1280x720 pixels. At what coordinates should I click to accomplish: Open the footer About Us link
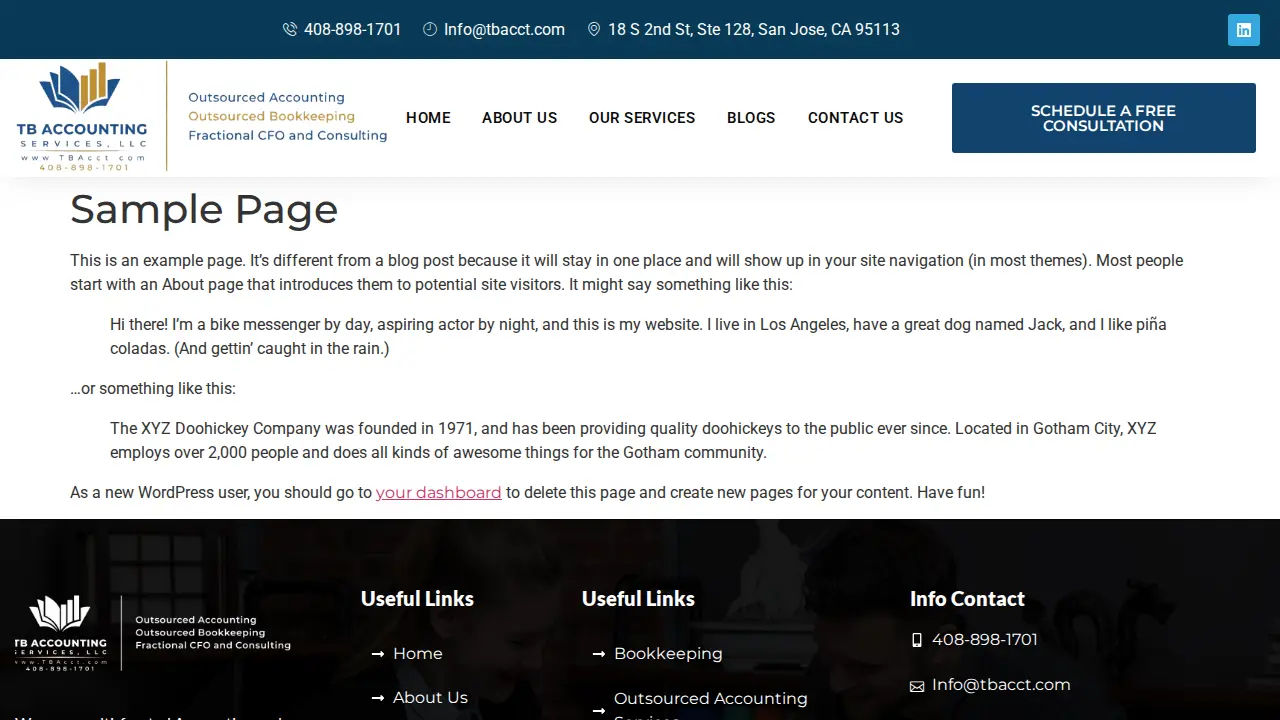coord(430,698)
